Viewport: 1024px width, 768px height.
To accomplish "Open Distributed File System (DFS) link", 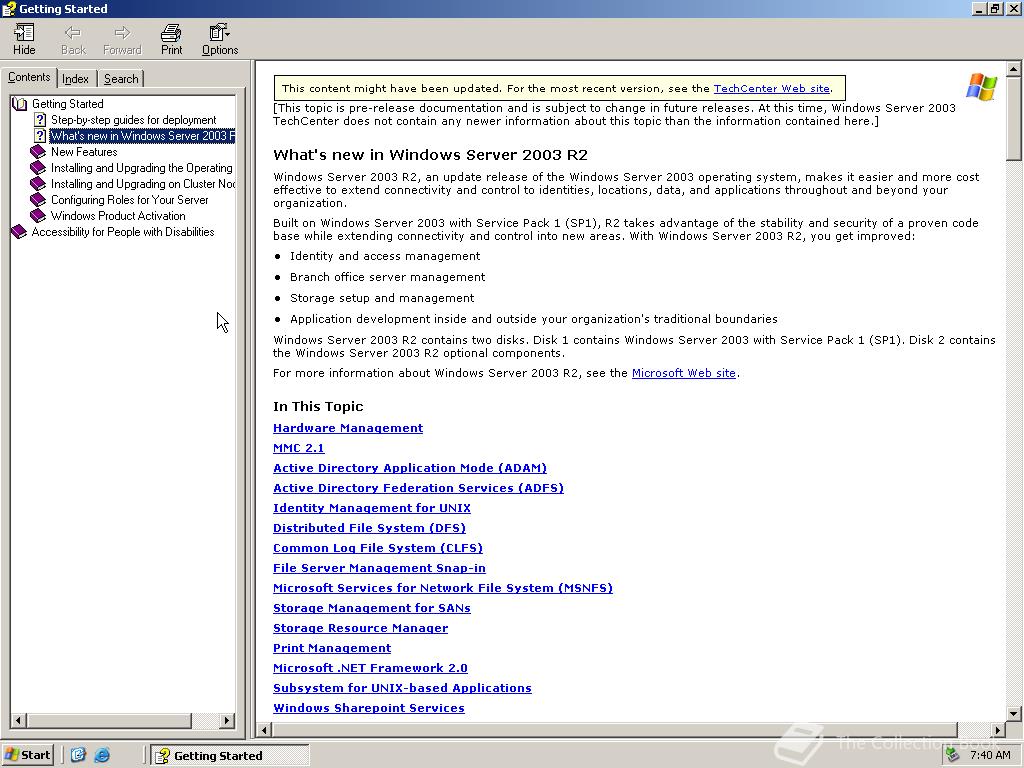I will pyautogui.click(x=369, y=528).
